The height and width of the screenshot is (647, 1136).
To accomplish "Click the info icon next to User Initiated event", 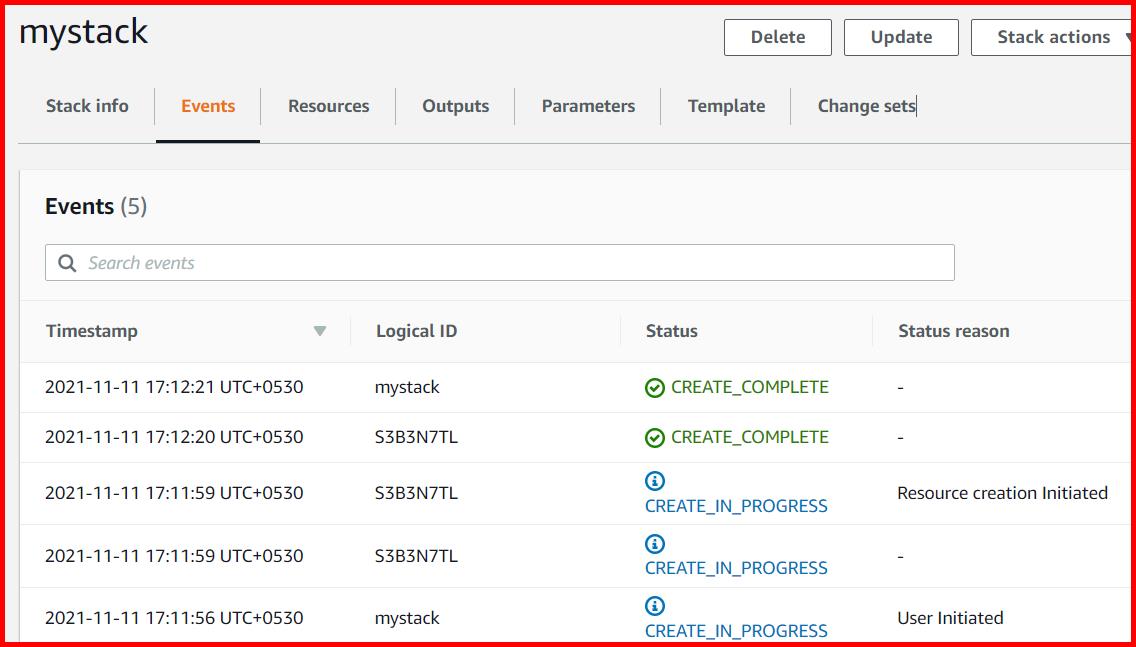I will (x=655, y=605).
